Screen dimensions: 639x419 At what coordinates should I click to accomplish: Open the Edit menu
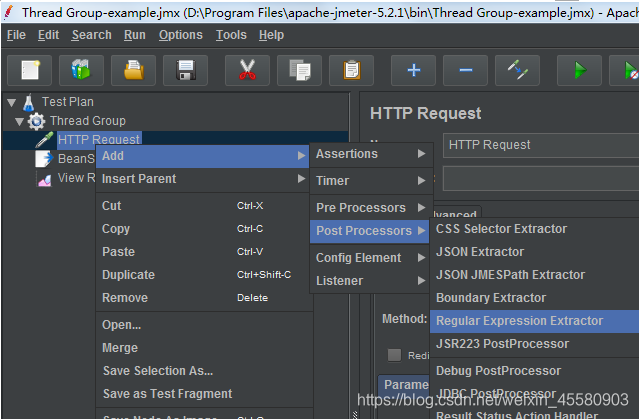pyautogui.click(x=48, y=35)
